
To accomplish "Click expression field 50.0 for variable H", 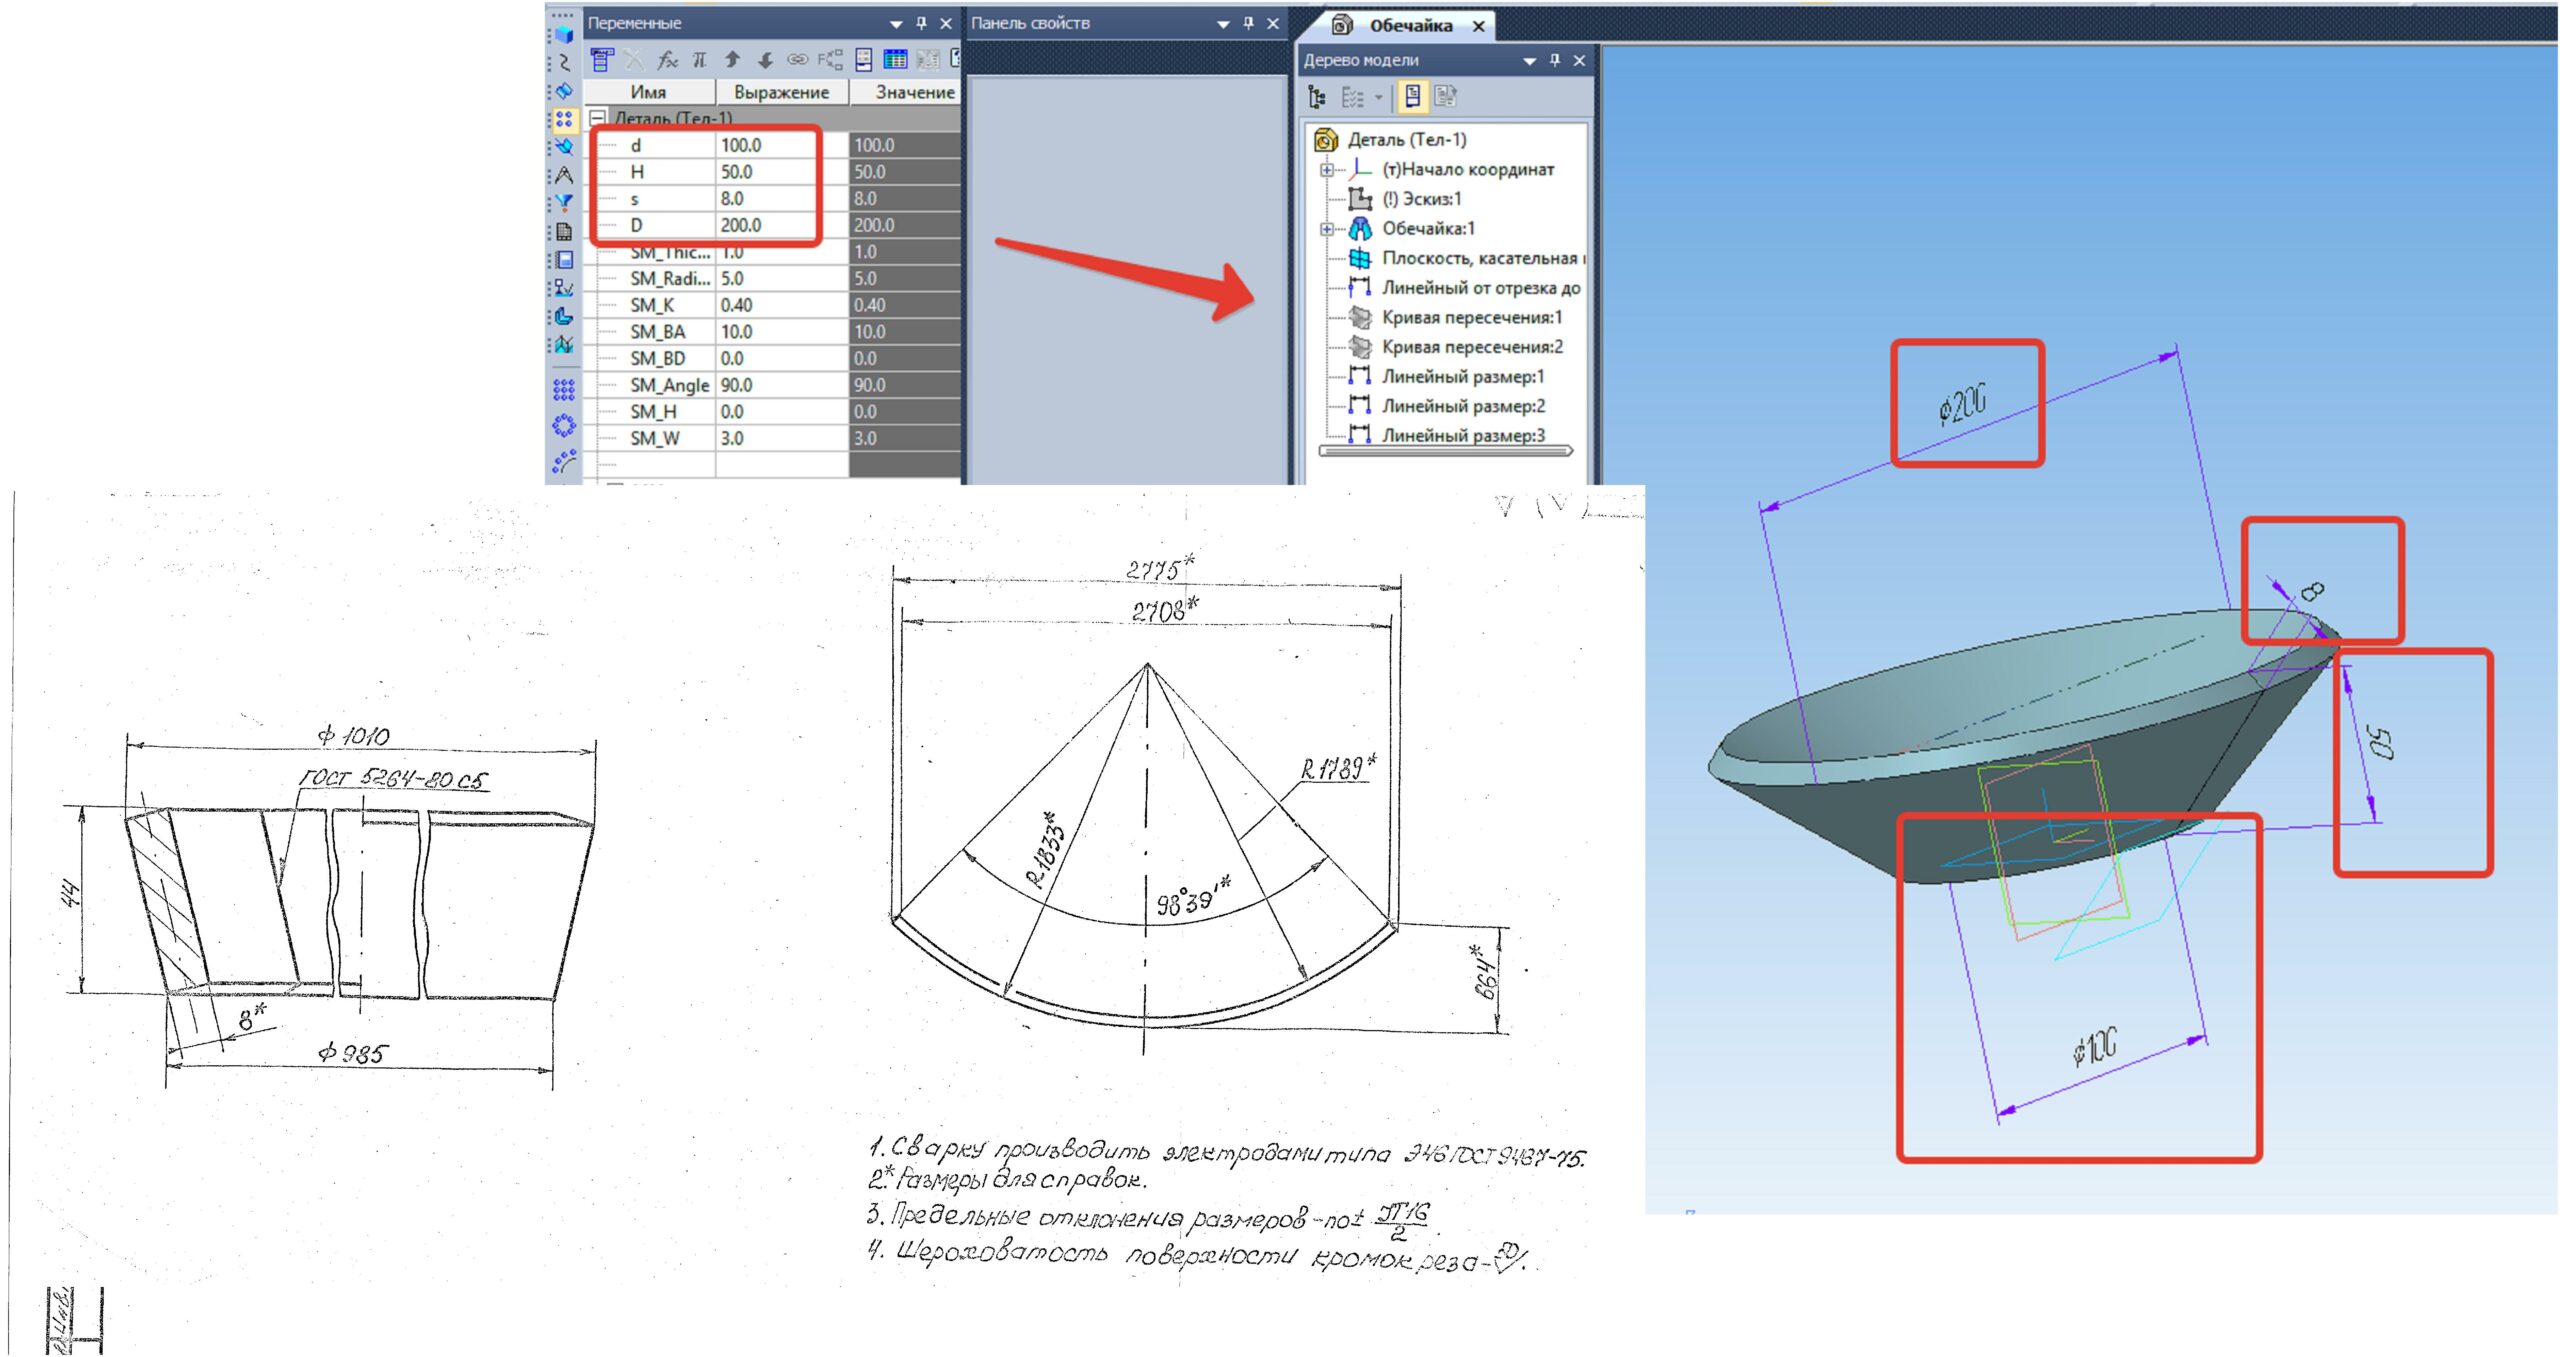I will click(x=782, y=172).
